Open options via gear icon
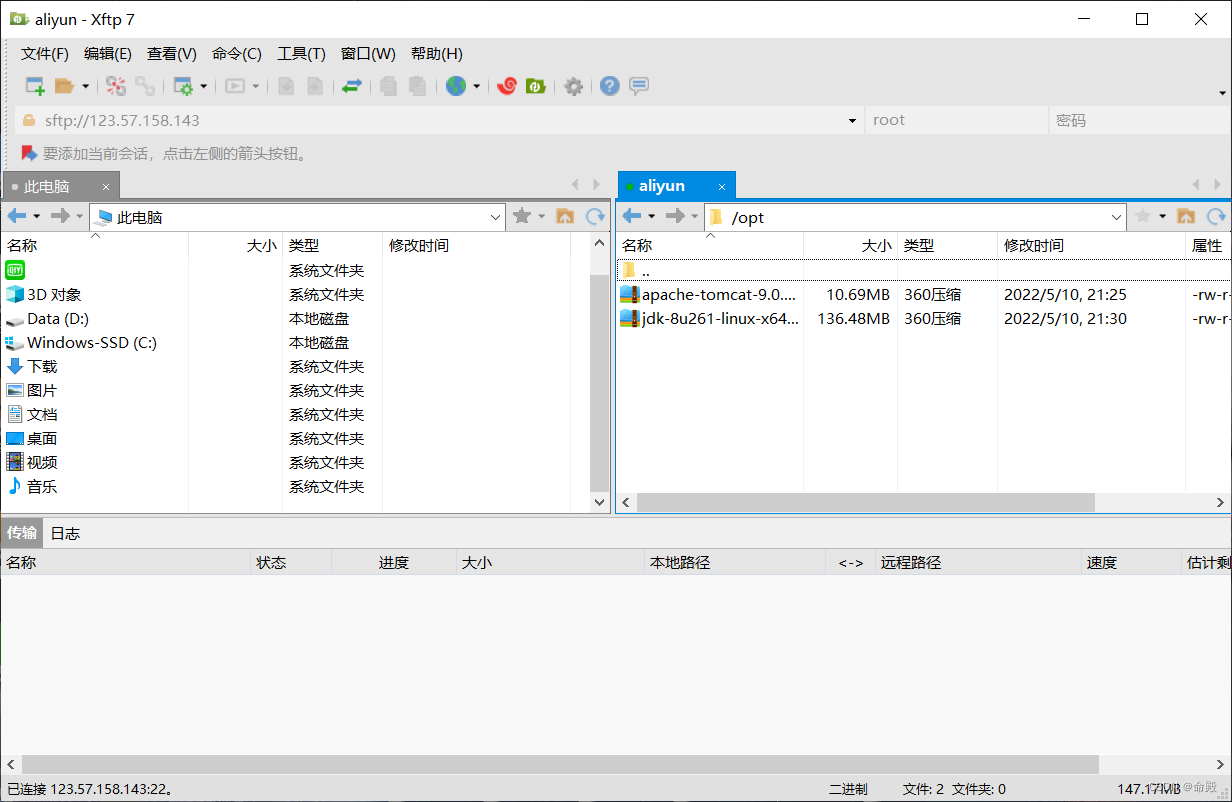1232x802 pixels. click(x=573, y=86)
